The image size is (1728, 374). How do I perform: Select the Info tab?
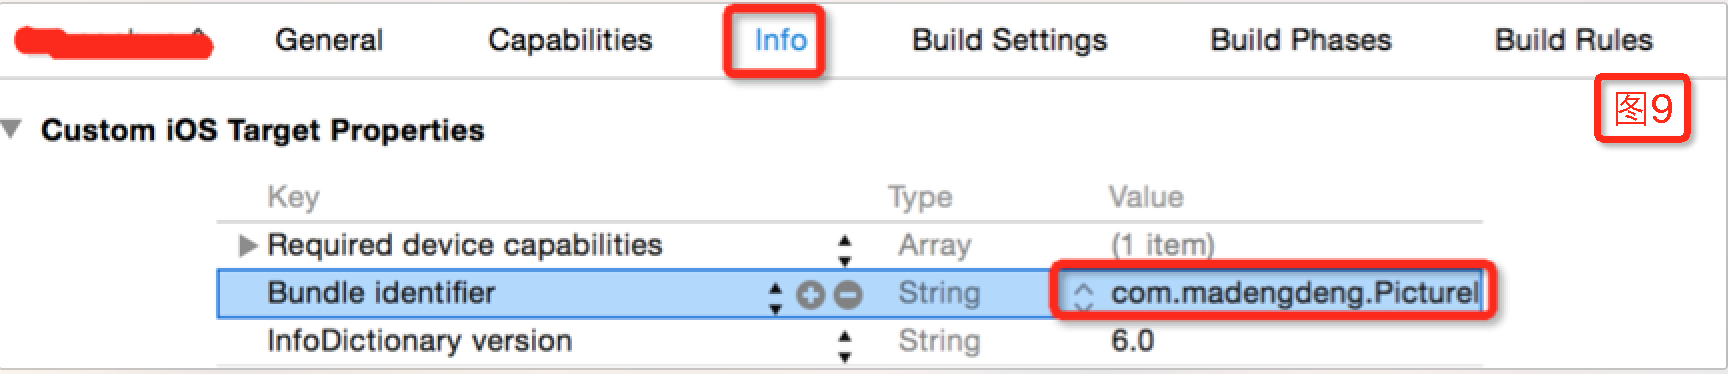[780, 40]
